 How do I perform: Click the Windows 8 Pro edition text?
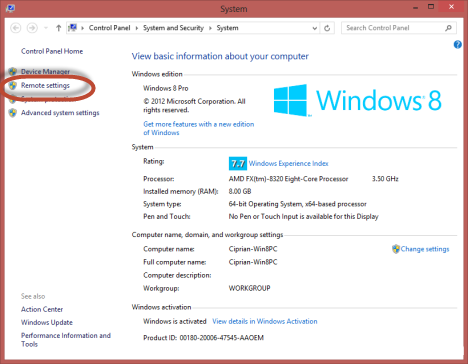pos(166,88)
